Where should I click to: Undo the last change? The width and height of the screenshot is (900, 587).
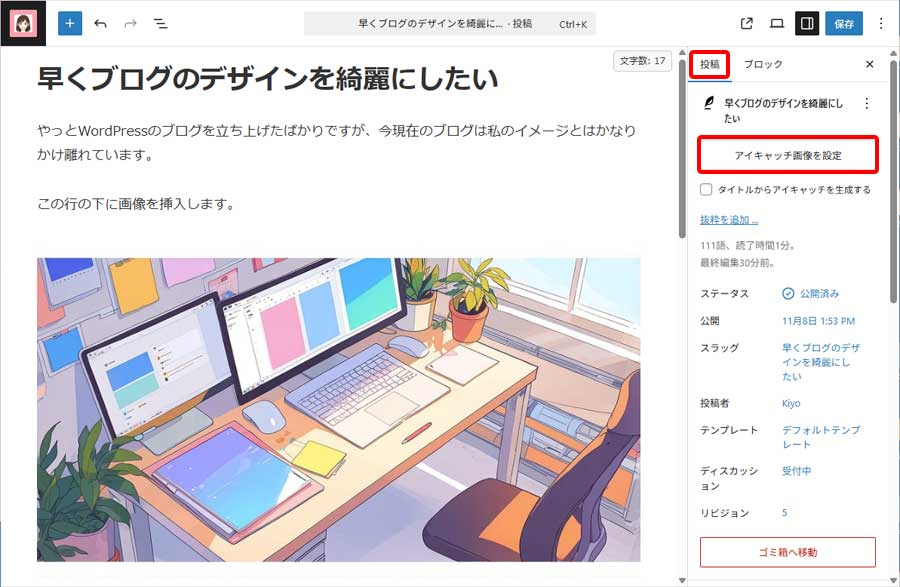(x=99, y=22)
